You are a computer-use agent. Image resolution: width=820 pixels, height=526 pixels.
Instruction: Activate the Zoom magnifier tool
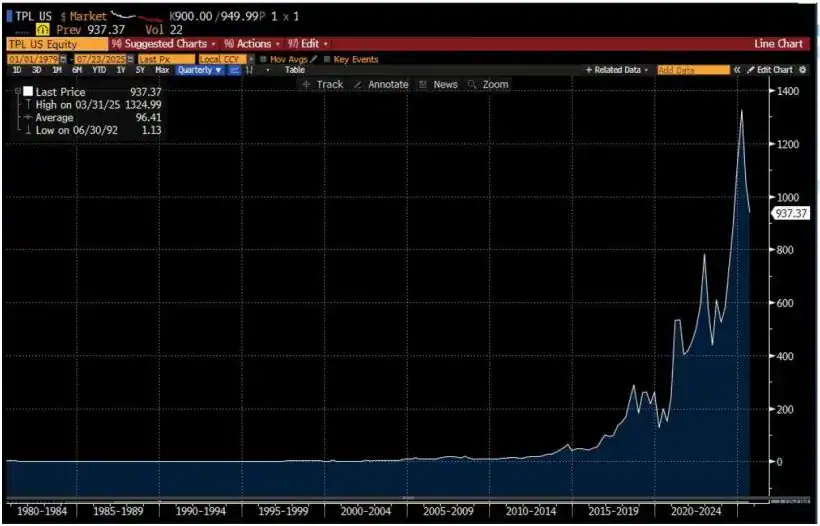pos(489,85)
